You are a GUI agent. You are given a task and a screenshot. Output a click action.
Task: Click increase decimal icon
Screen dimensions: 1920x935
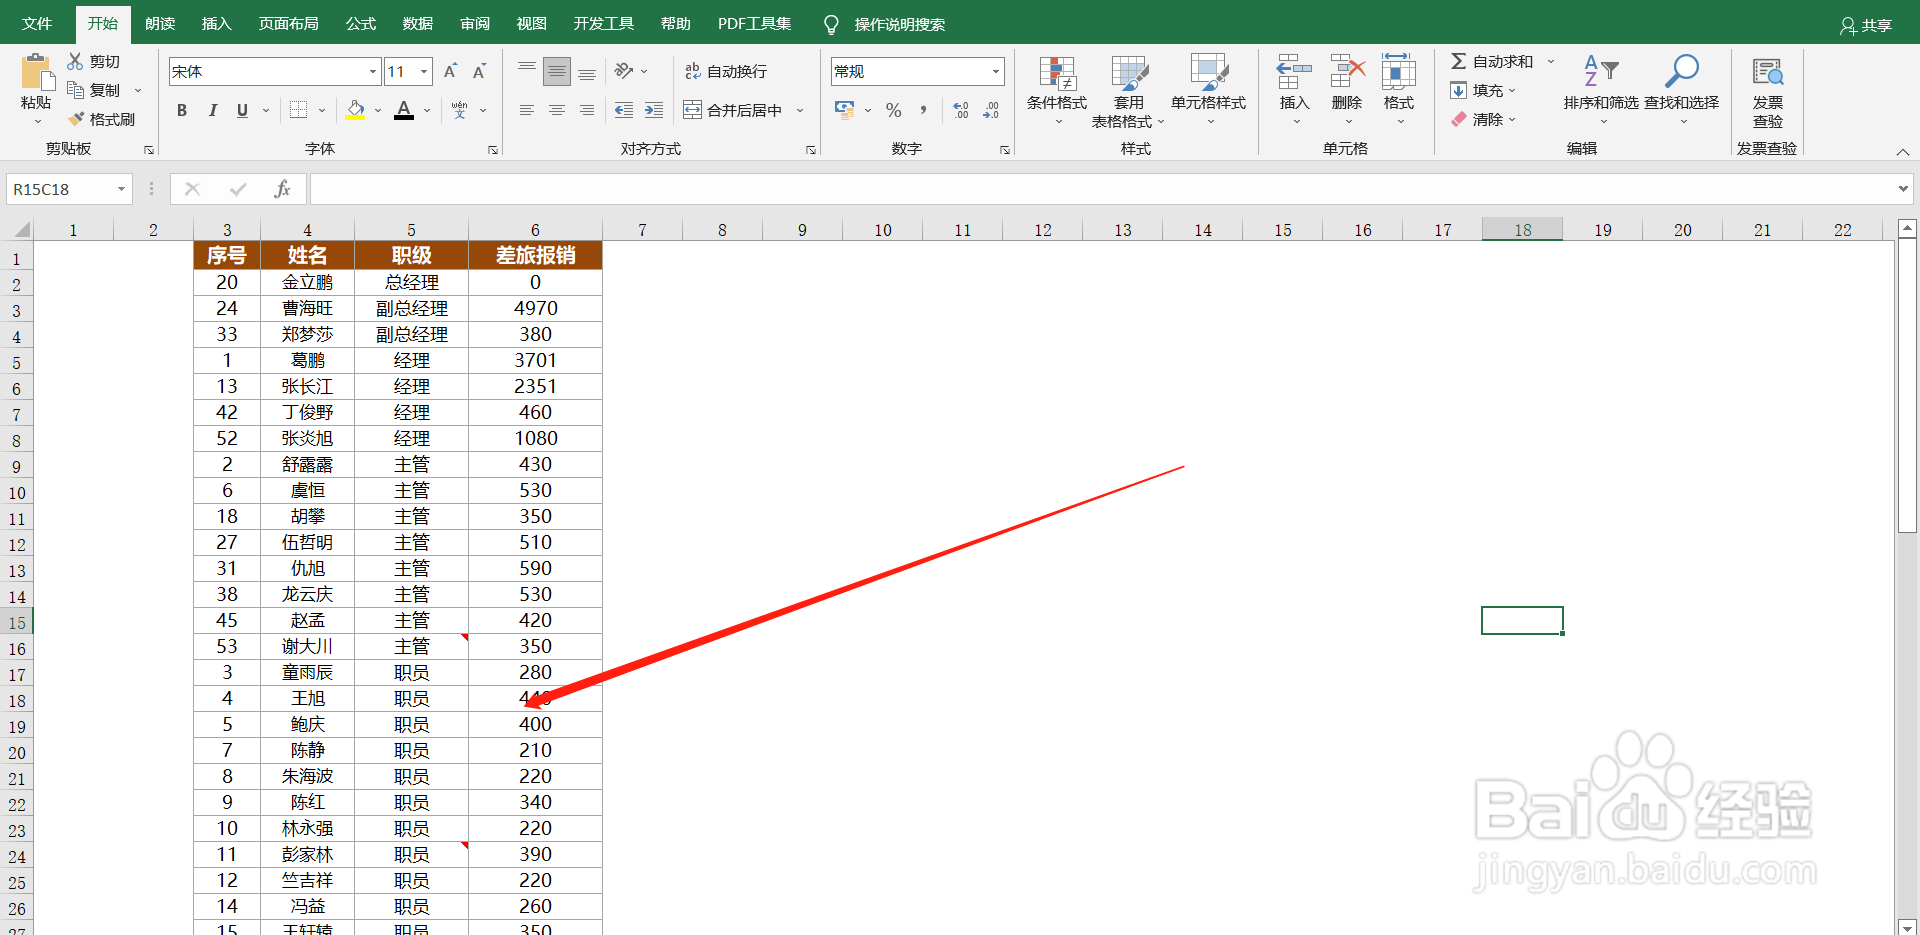961,110
